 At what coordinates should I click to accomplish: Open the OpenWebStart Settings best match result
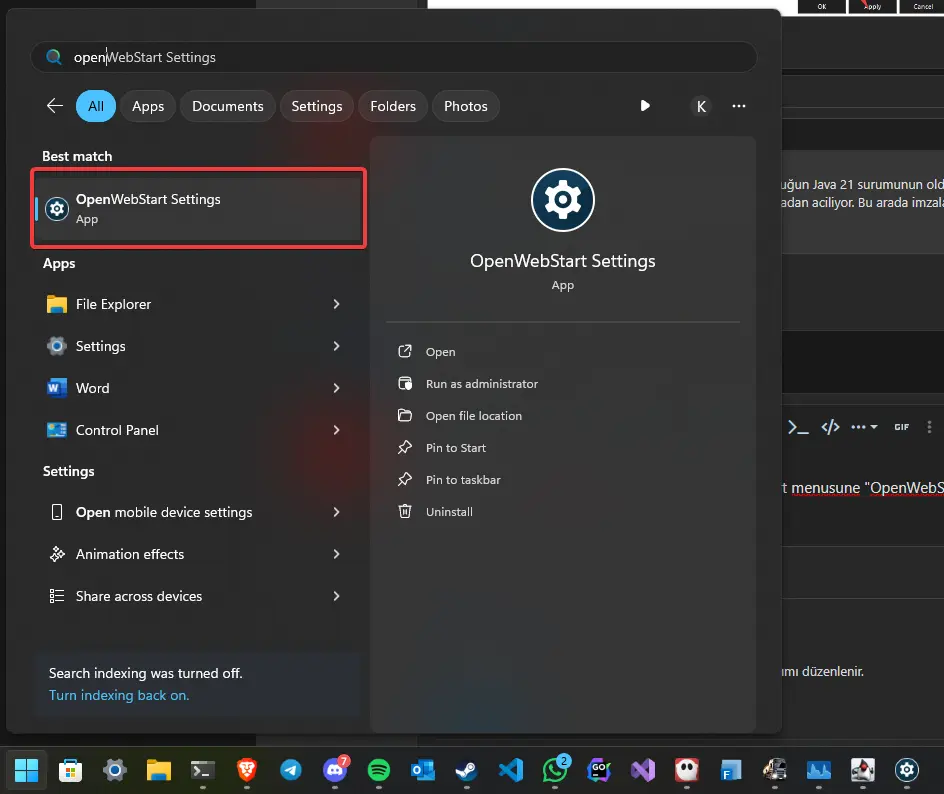pyautogui.click(x=199, y=208)
